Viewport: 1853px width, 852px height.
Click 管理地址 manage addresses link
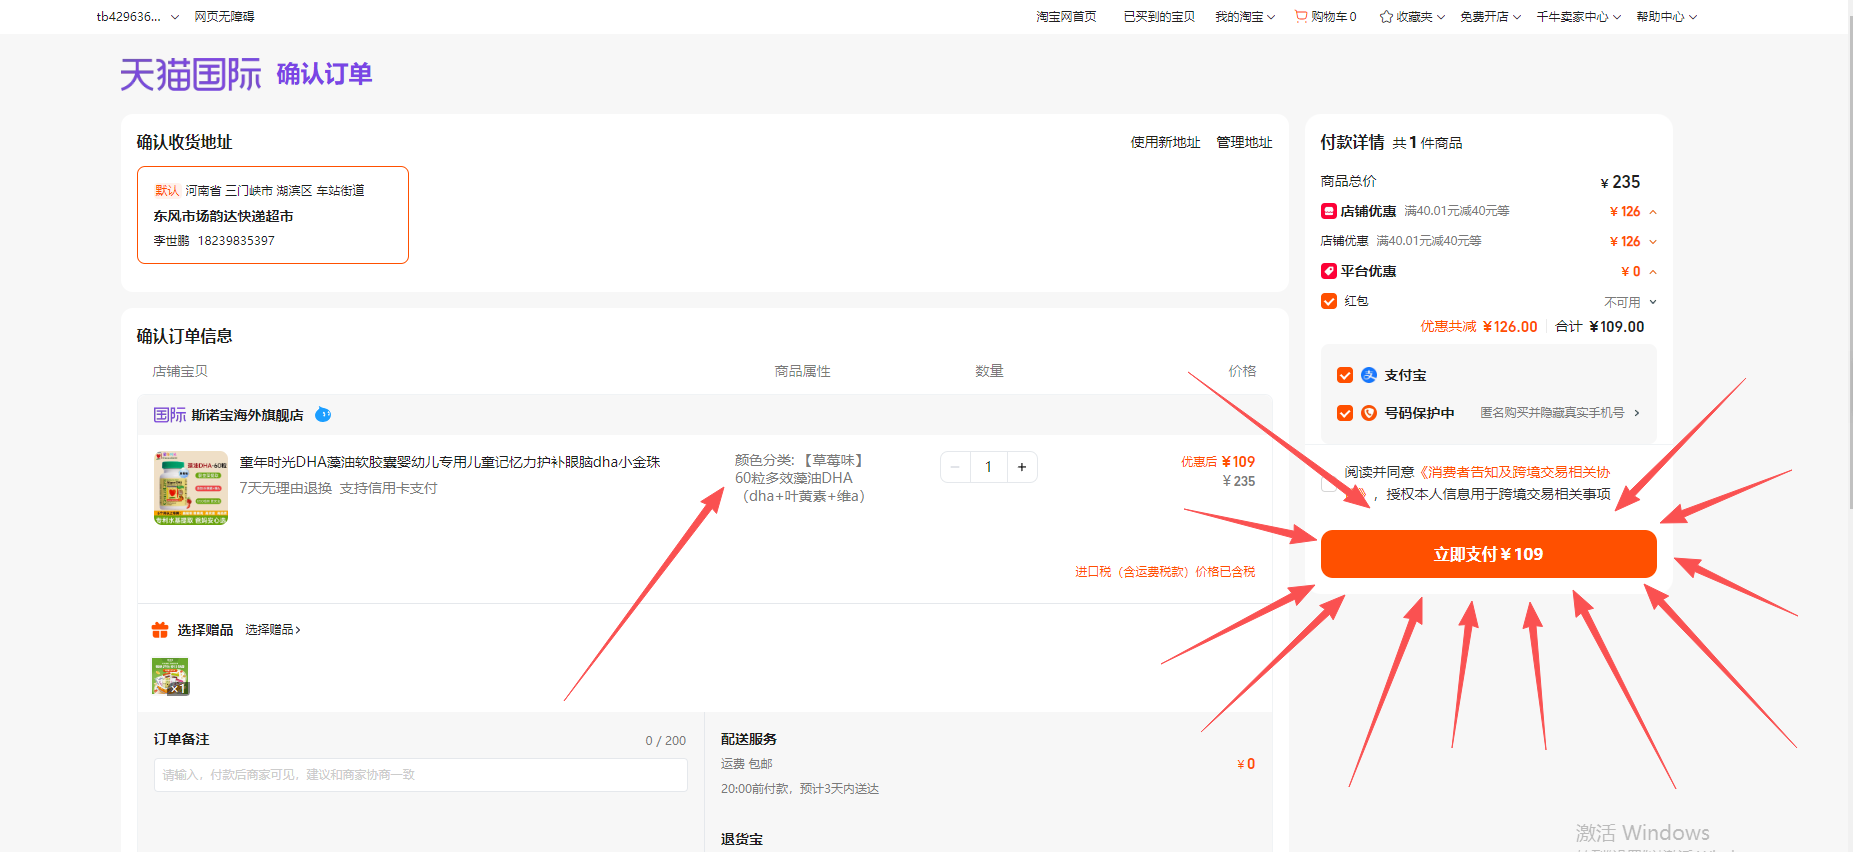pos(1244,142)
